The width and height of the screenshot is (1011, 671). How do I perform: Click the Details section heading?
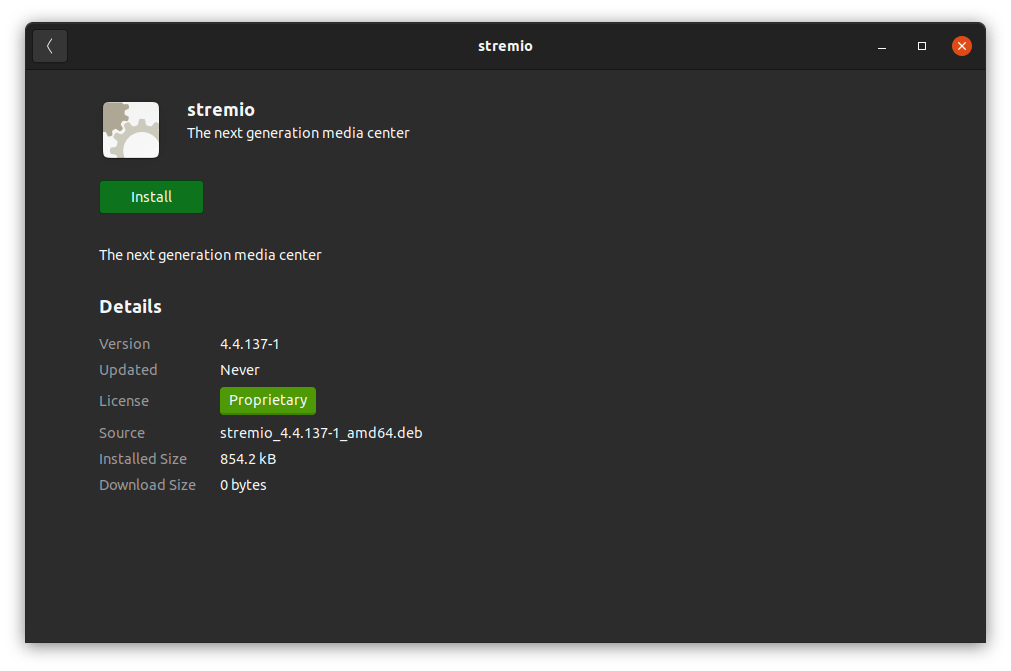[130, 307]
